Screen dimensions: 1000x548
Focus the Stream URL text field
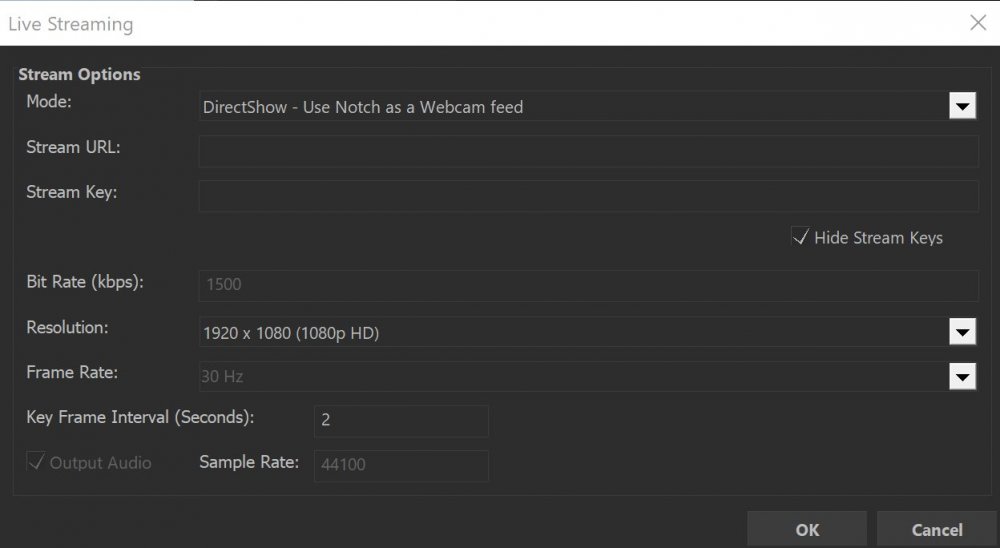coord(588,151)
